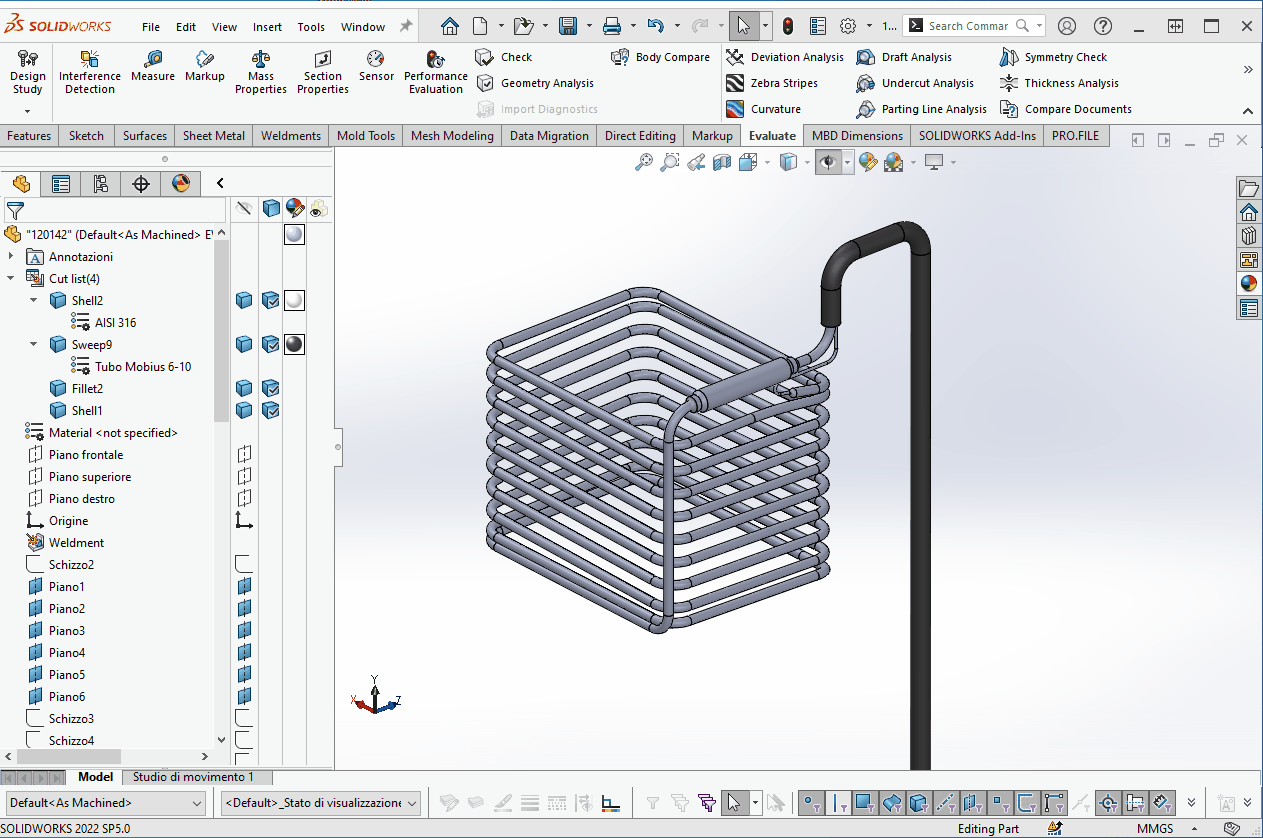Launch Performance Evaluation
This screenshot has width=1263, height=838.
(435, 66)
